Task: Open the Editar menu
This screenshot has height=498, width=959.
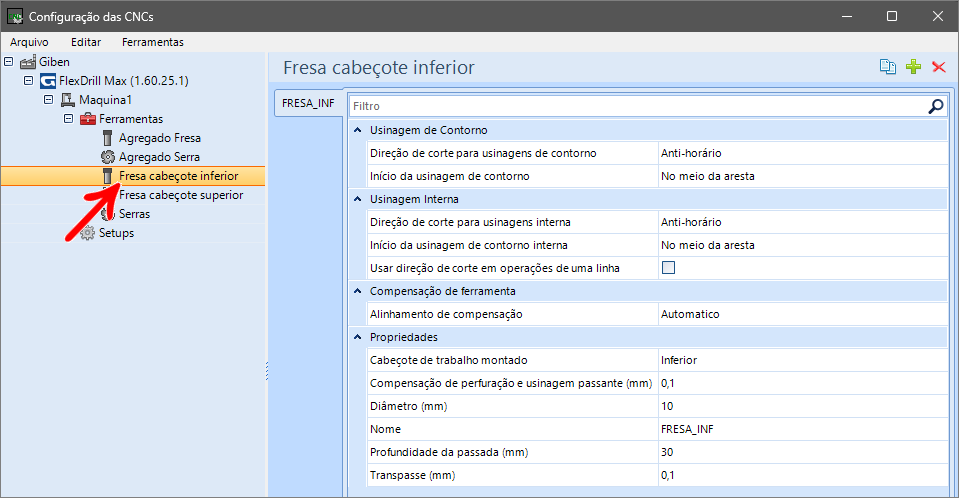Action: (86, 42)
